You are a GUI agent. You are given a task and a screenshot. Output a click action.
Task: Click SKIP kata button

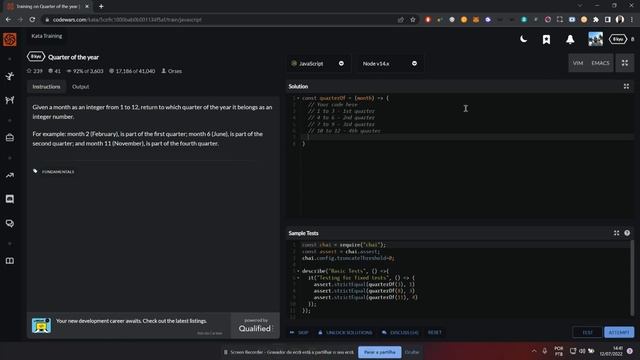tap(299, 333)
